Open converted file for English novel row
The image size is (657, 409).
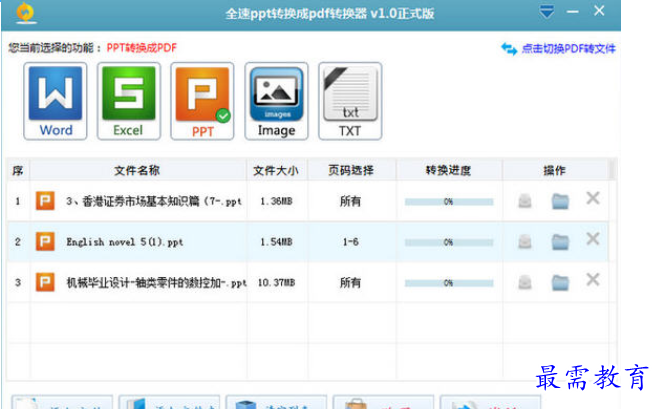coord(525,242)
